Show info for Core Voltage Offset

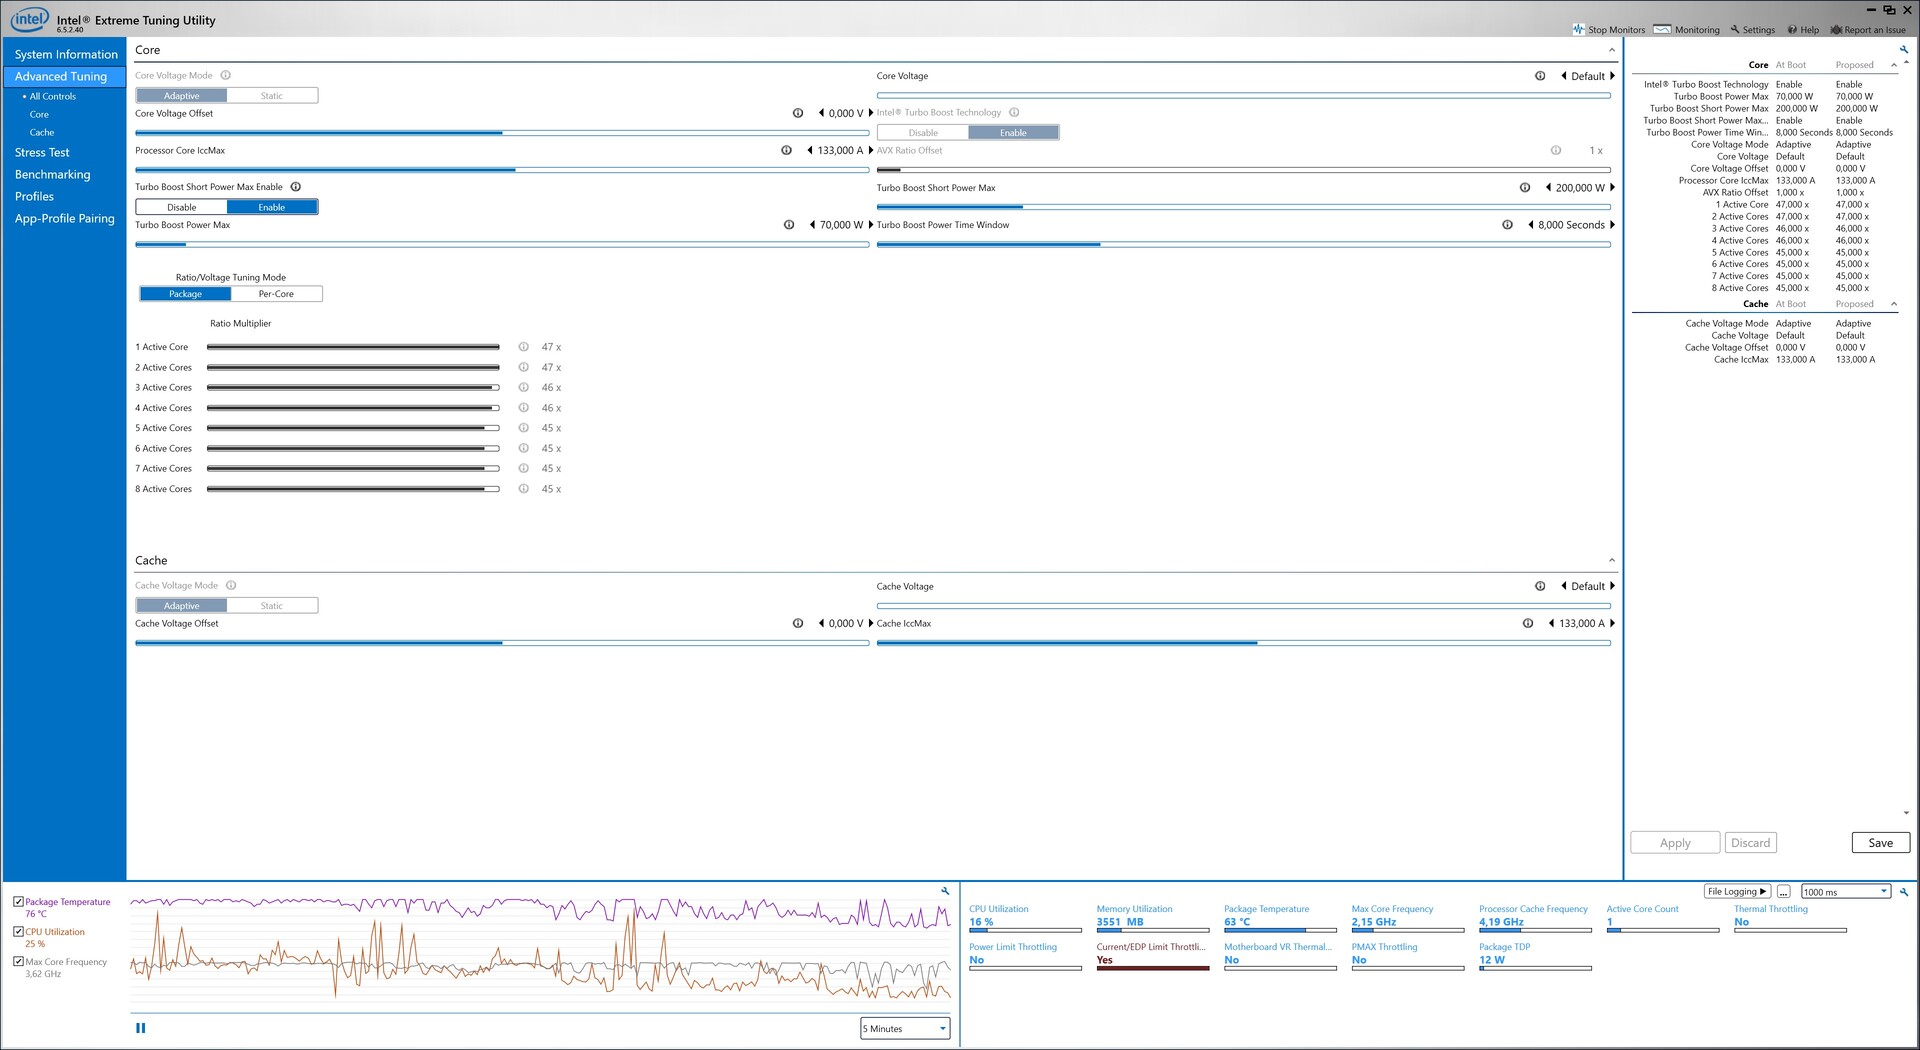(x=798, y=113)
